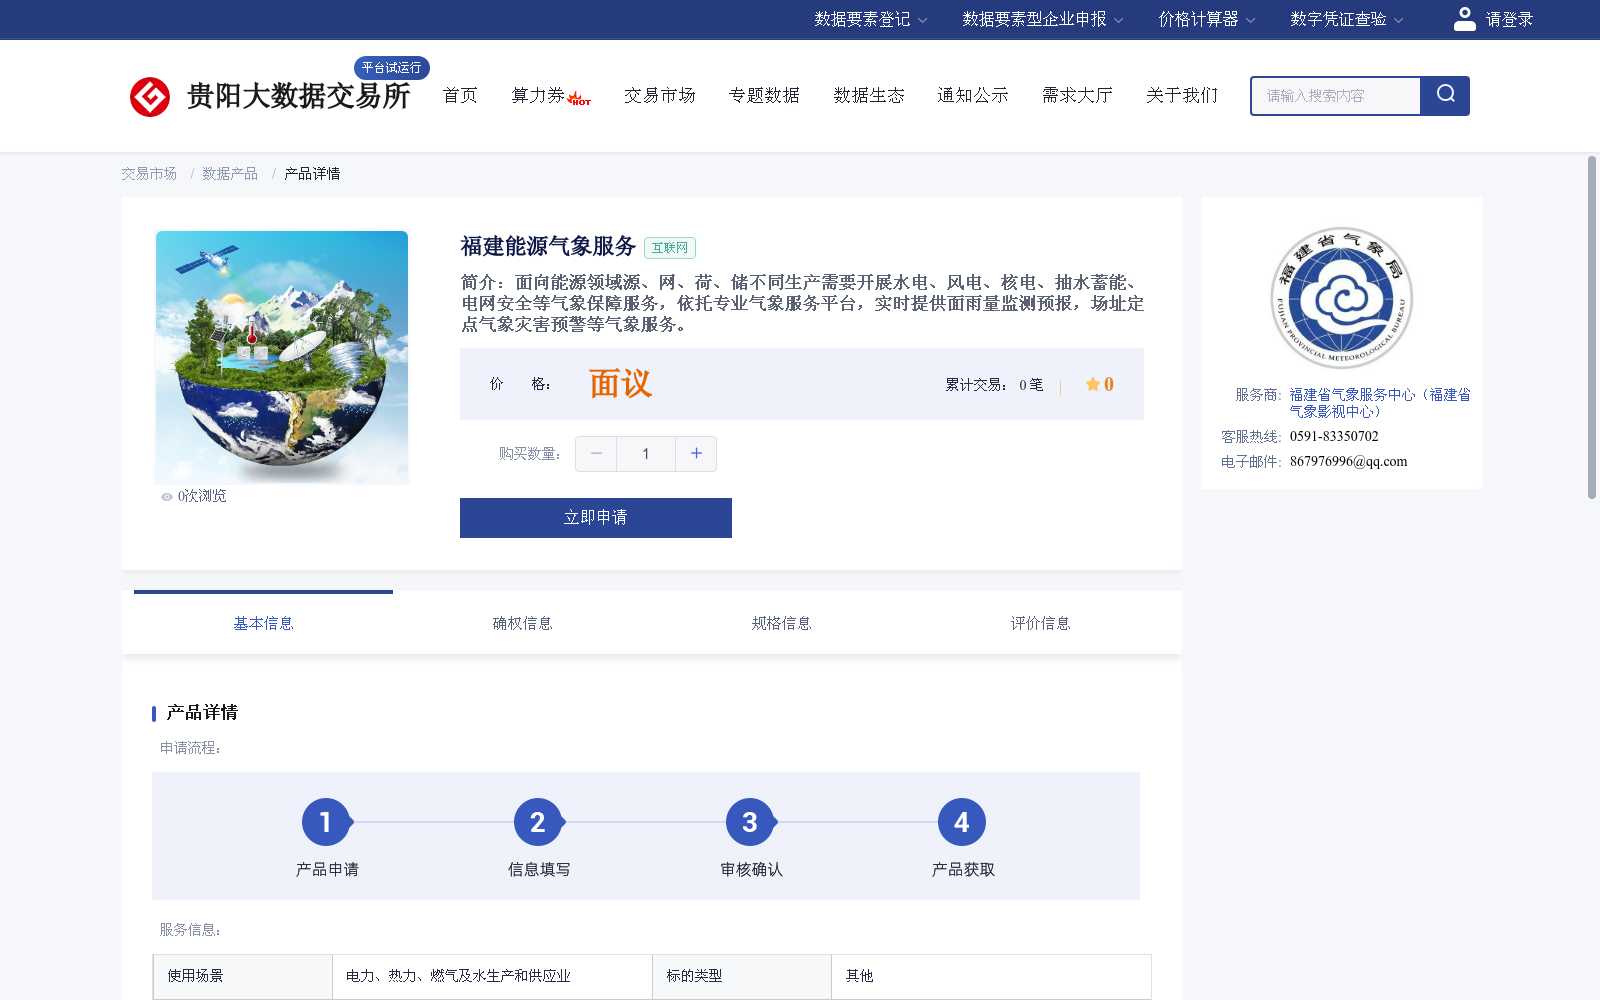Open the 数字凭证查验 dropdown

tap(1347, 19)
